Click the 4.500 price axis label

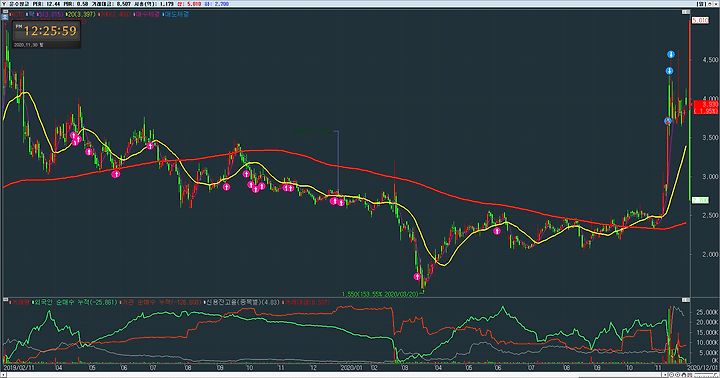[710, 60]
